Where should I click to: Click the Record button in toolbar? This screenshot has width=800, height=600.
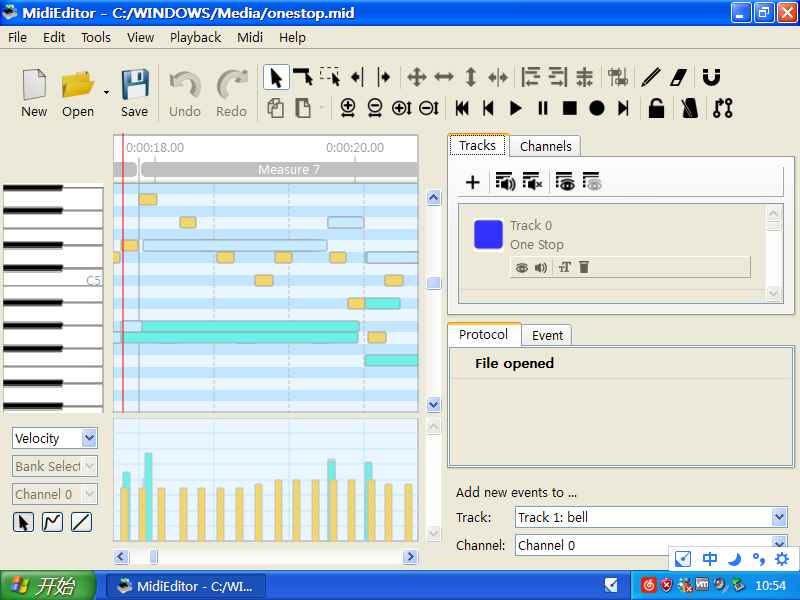[x=597, y=108]
